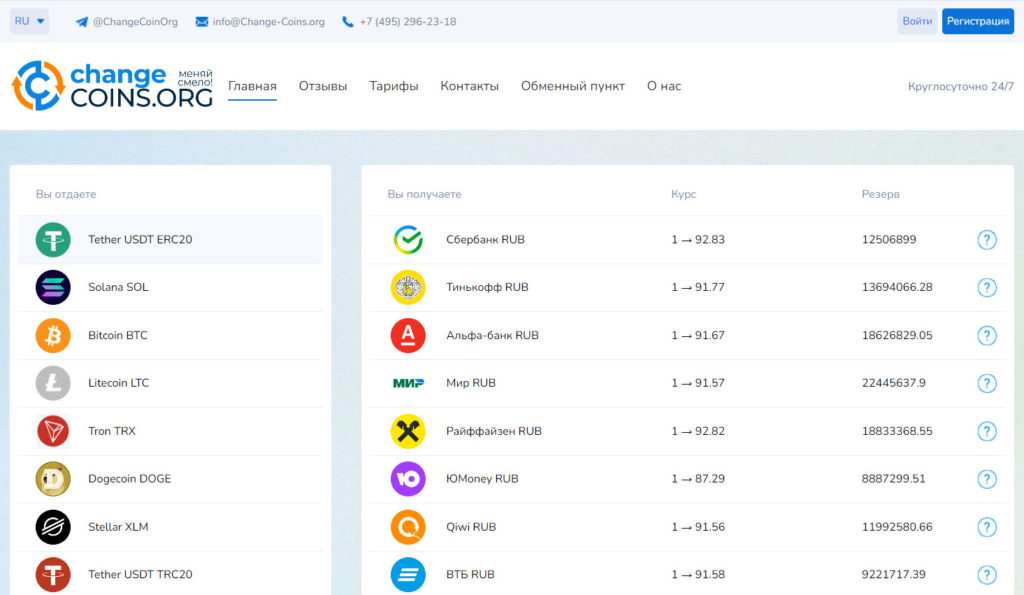Image resolution: width=1024 pixels, height=595 pixels.
Task: Click the 'Stellar XLM' label
Action: tap(118, 527)
